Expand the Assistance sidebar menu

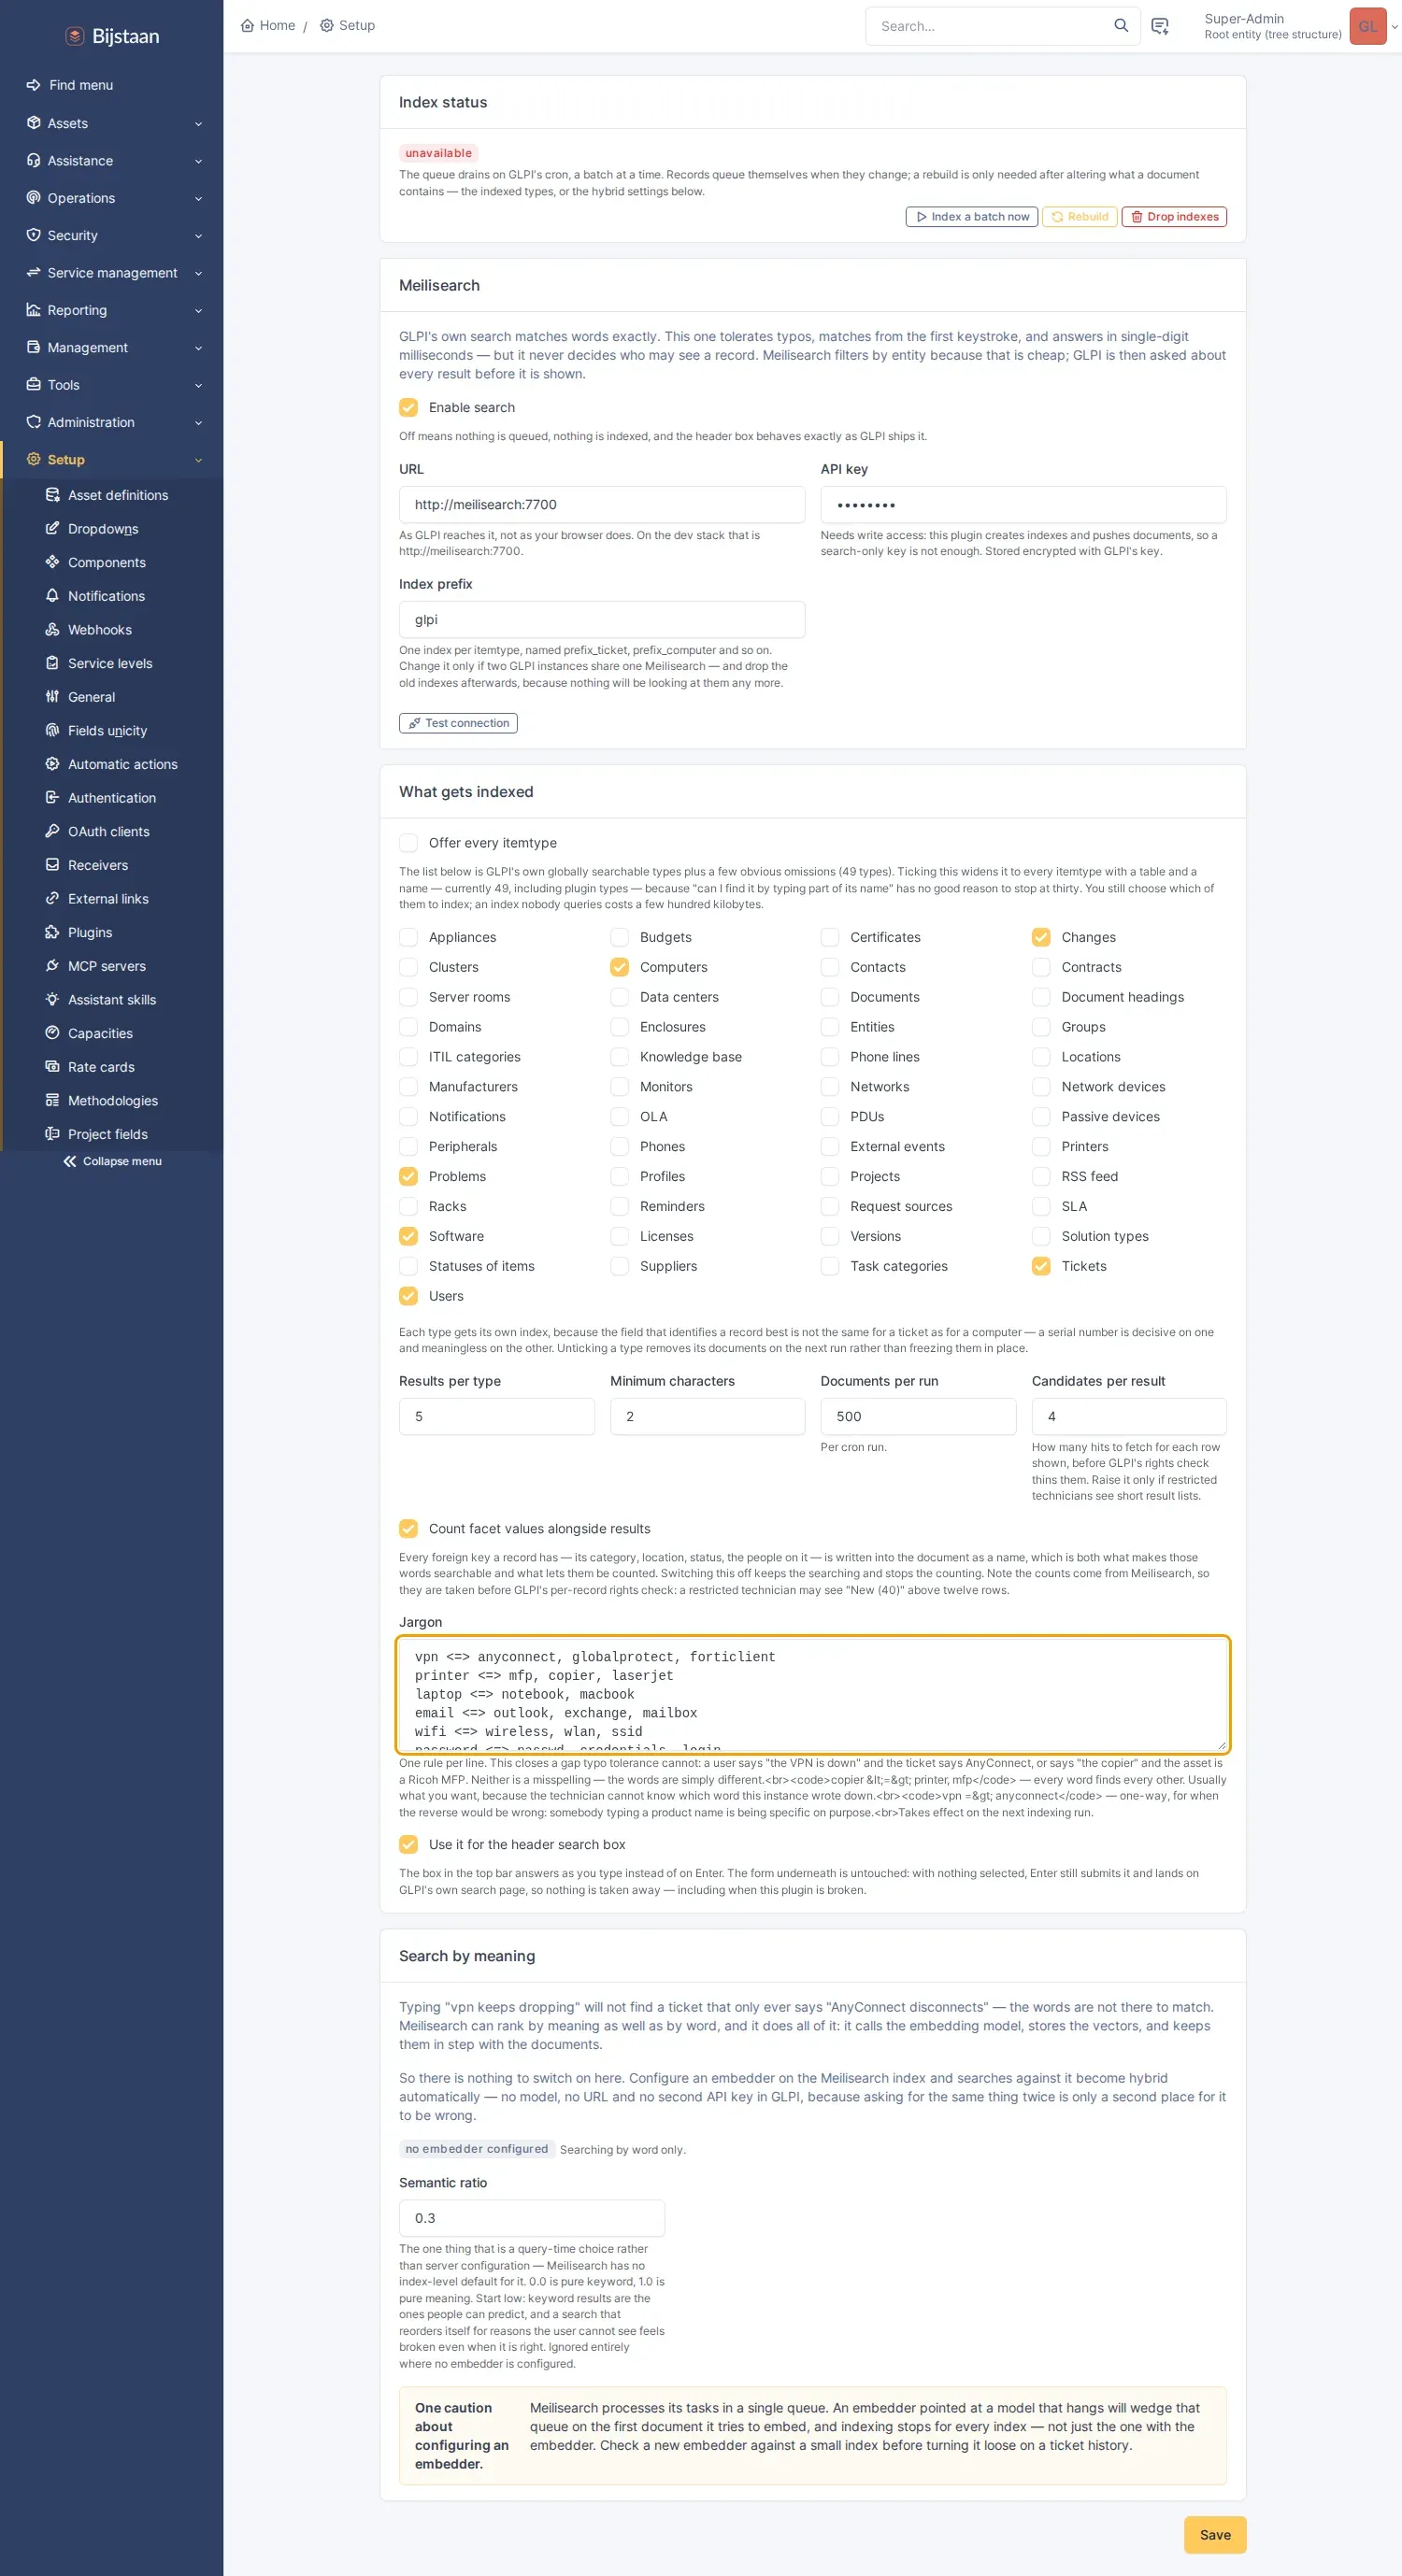(112, 161)
